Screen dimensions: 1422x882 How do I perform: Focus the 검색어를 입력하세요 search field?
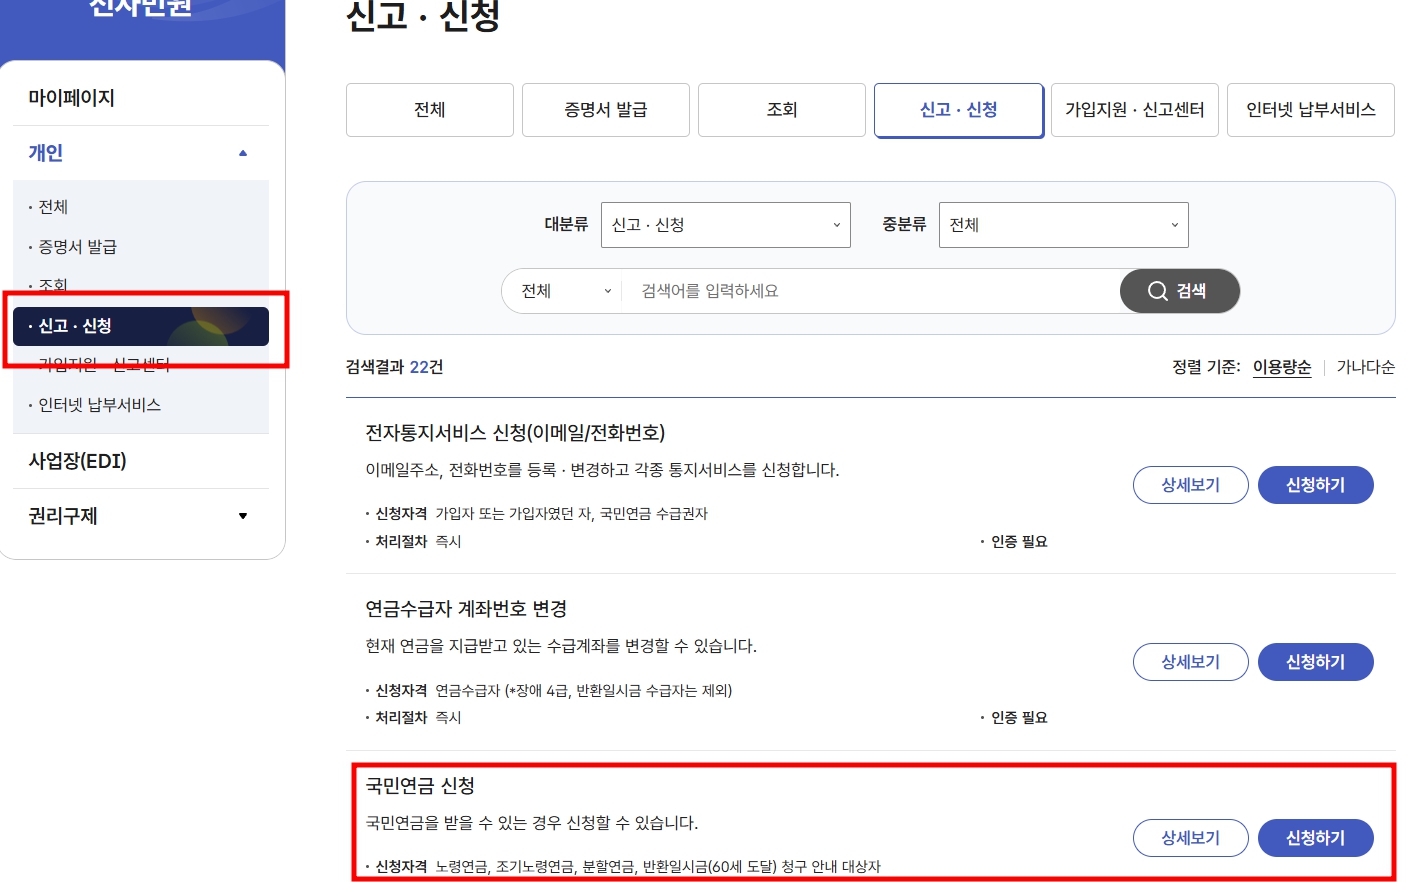[870, 291]
